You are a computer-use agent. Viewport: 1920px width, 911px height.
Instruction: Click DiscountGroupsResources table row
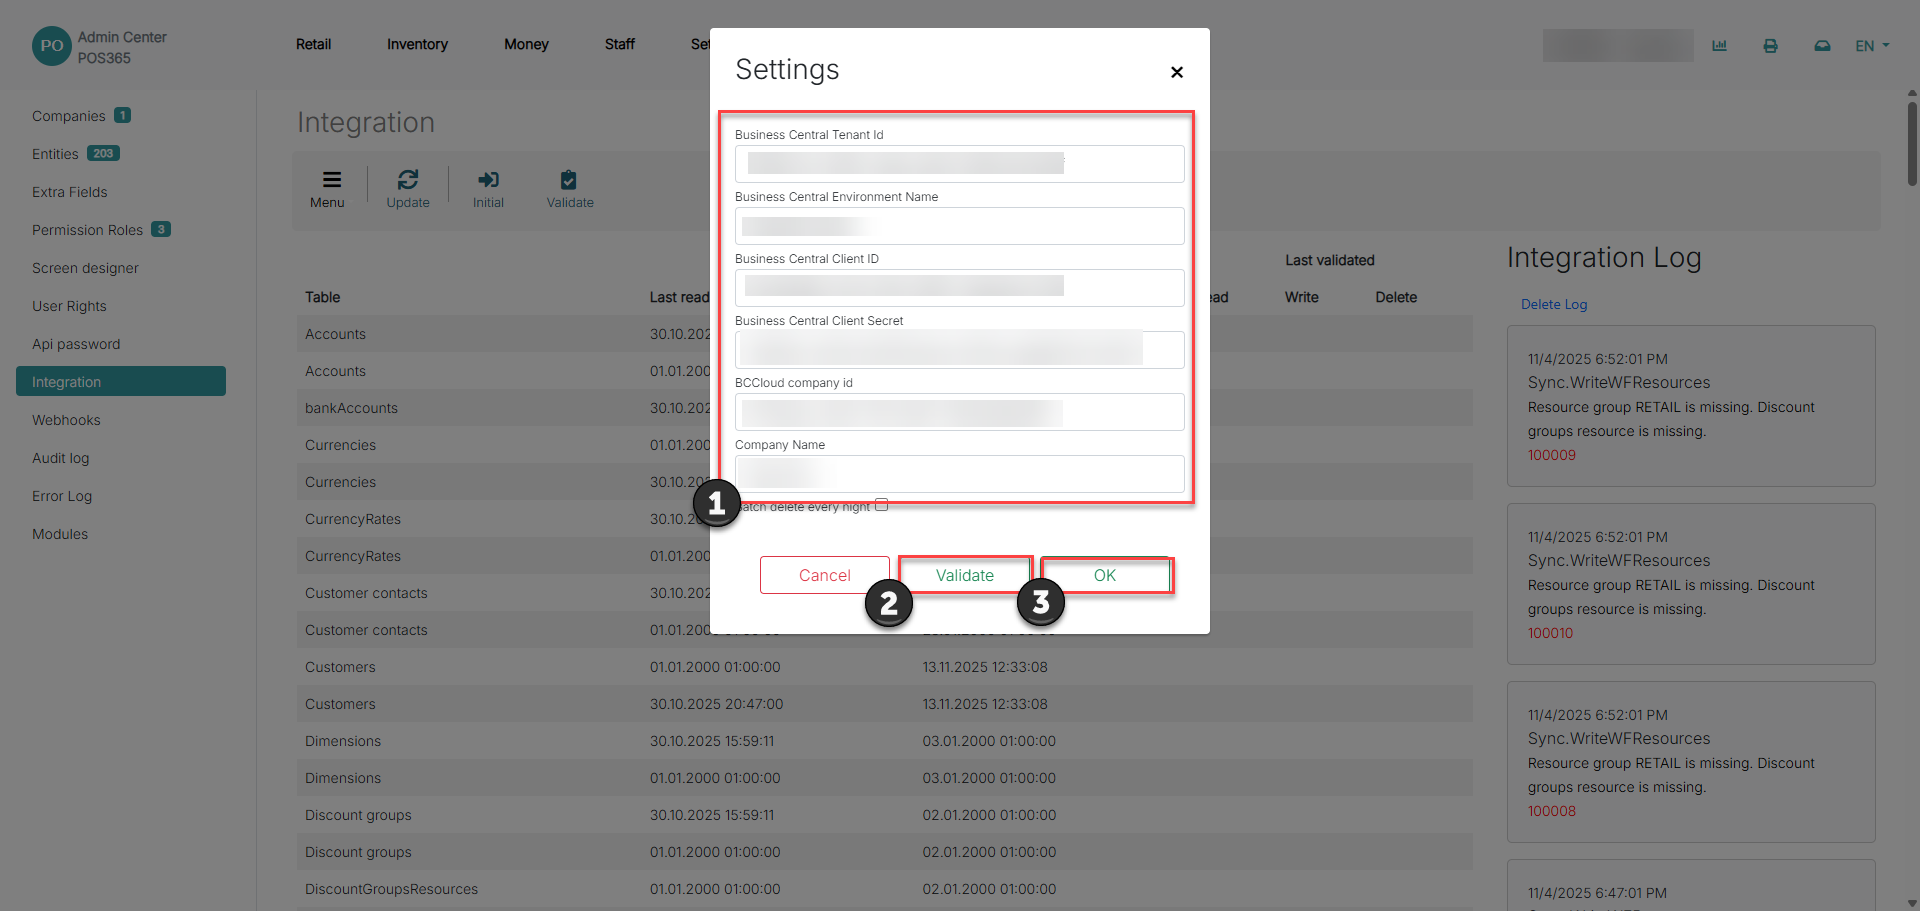(885, 889)
